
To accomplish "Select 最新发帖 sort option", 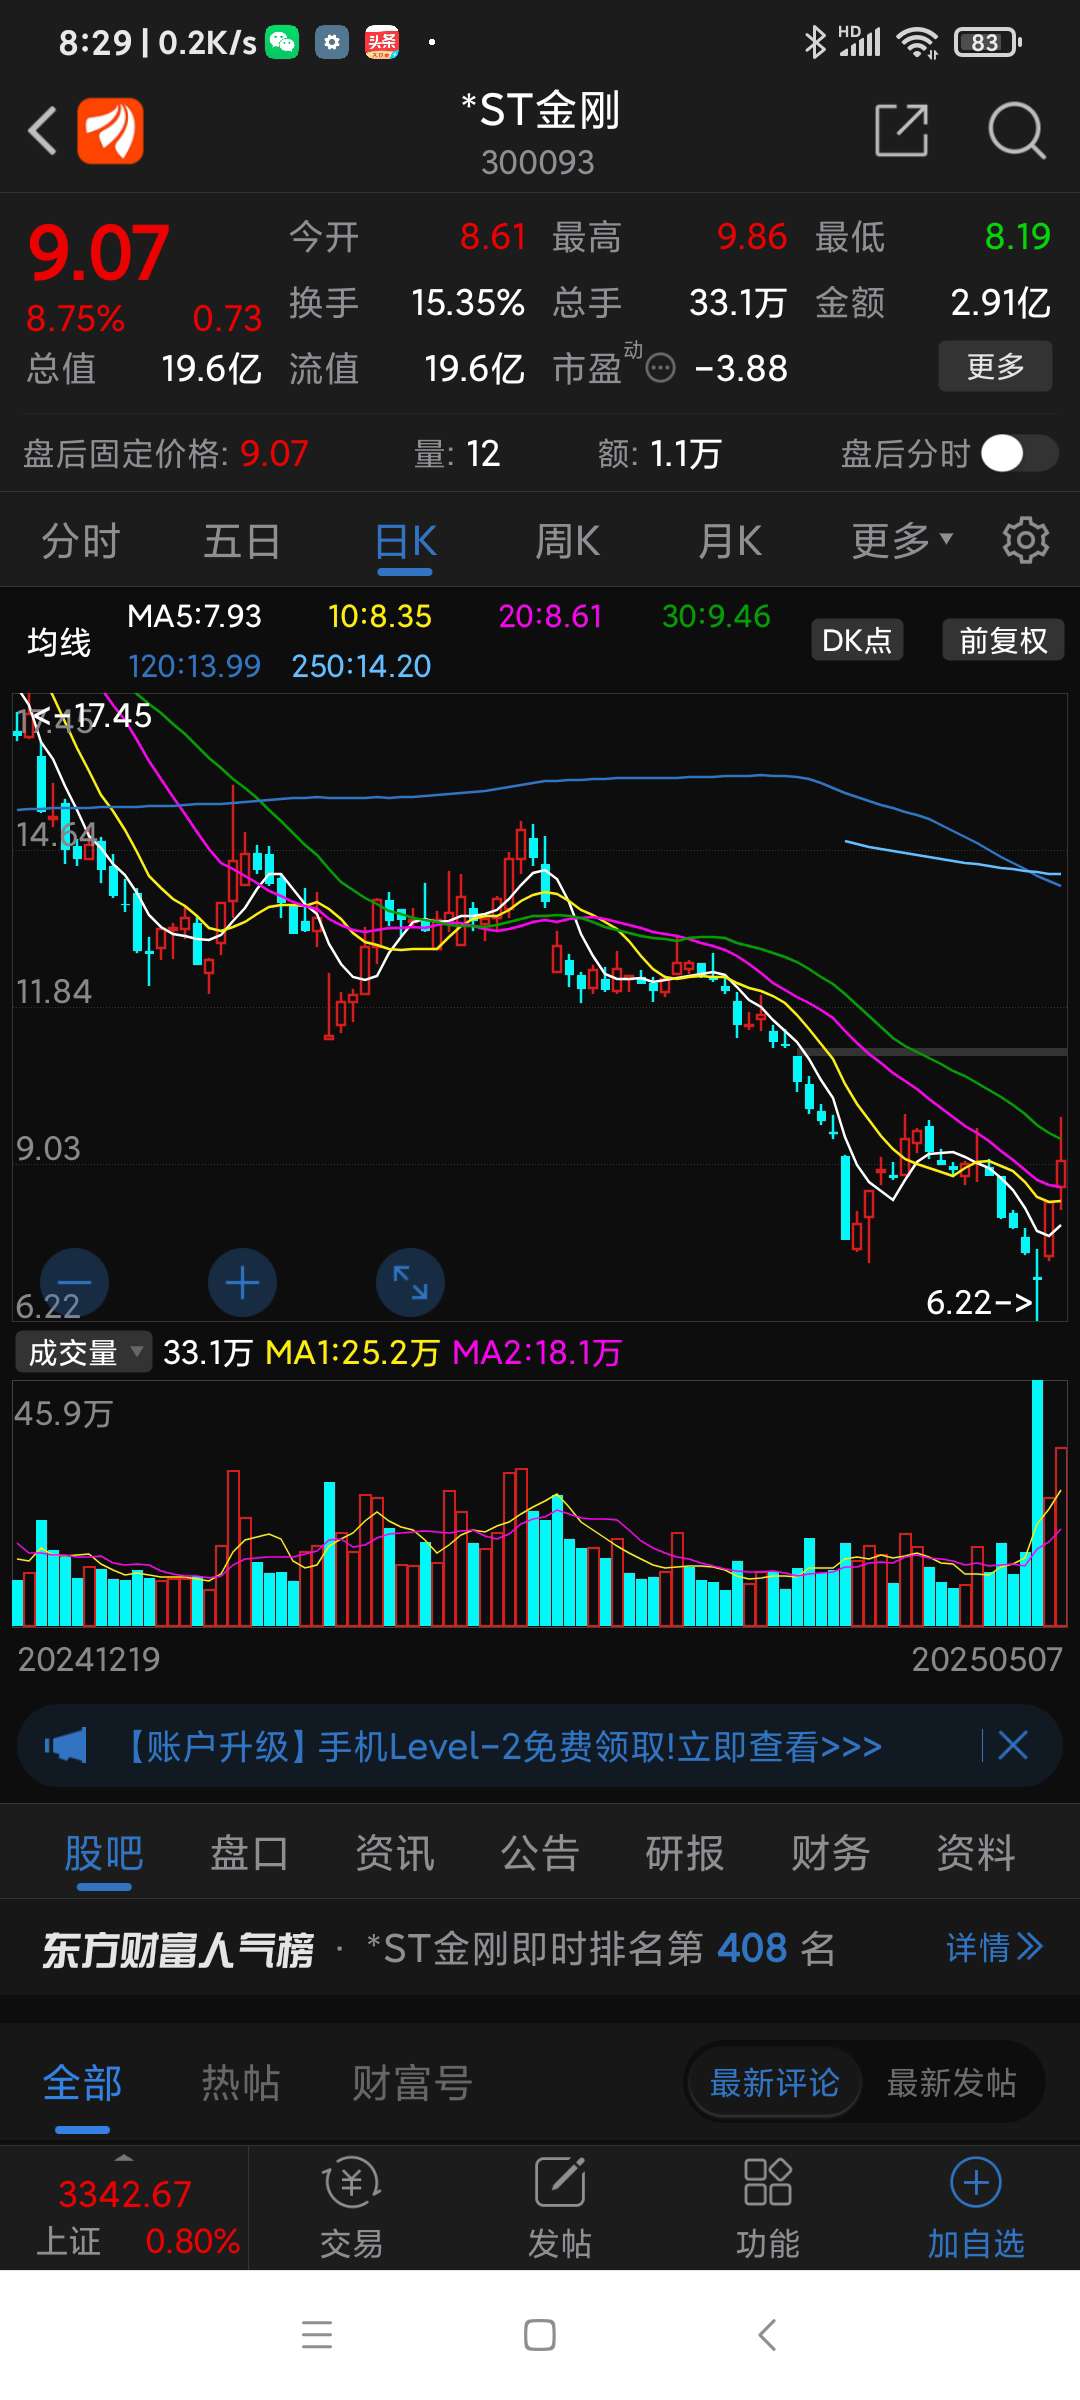I will pos(952,2083).
